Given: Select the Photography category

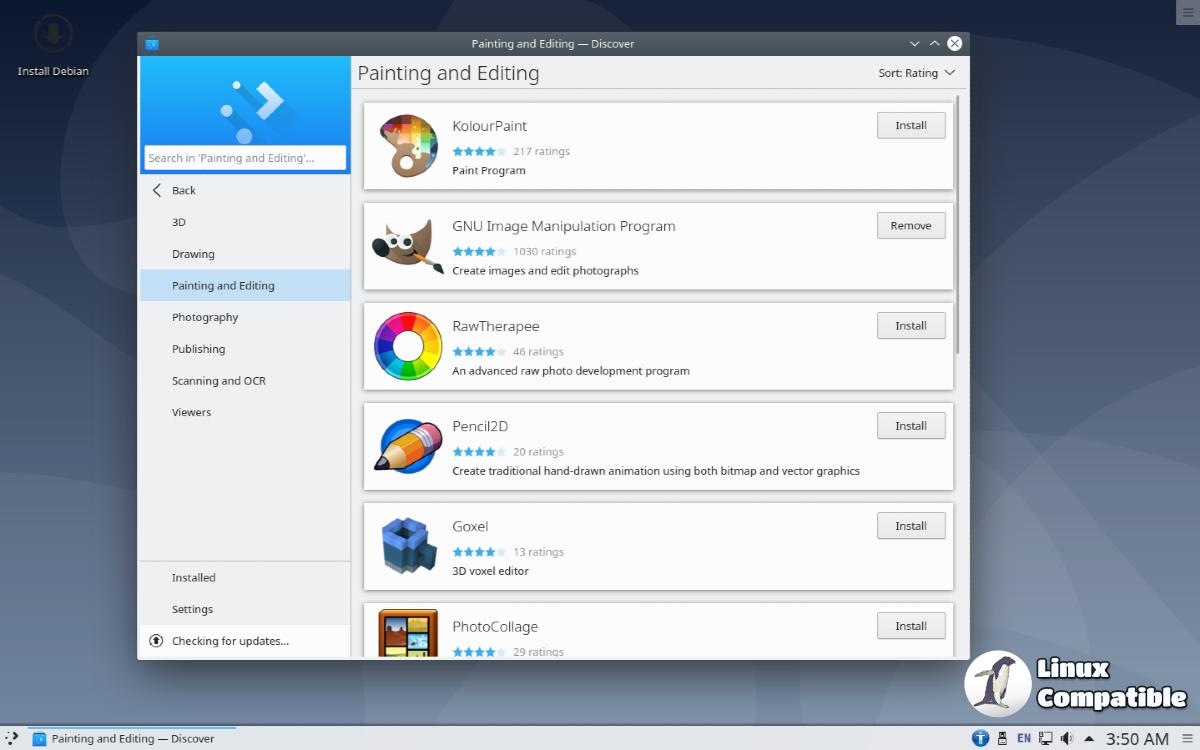Looking at the screenshot, I should point(205,317).
